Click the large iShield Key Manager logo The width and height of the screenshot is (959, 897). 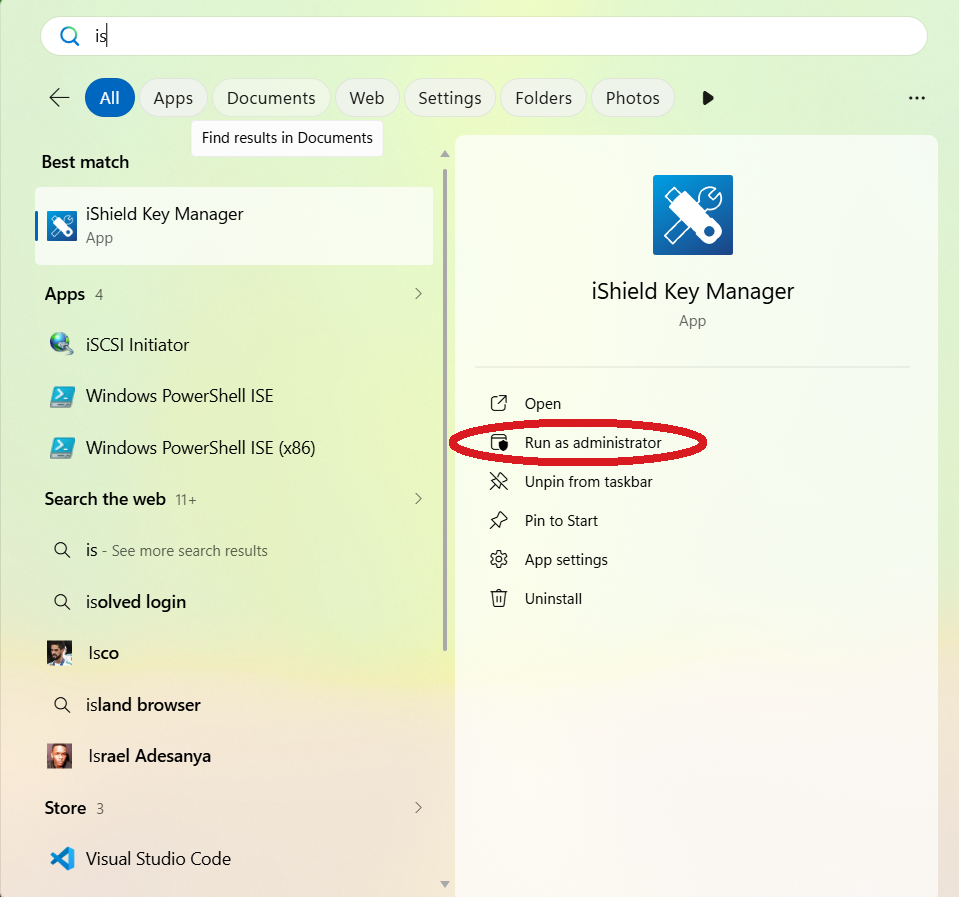click(692, 215)
